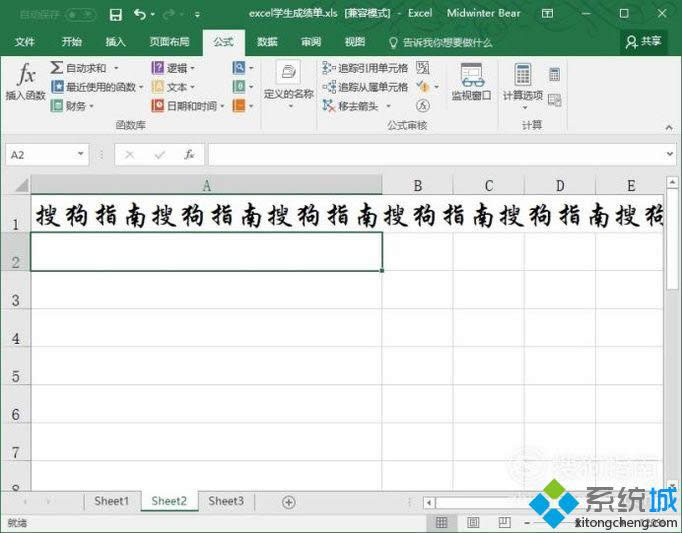Screen dimensions: 682x533
Task: Switch to Page Layout view in status bar
Action: (x=473, y=522)
